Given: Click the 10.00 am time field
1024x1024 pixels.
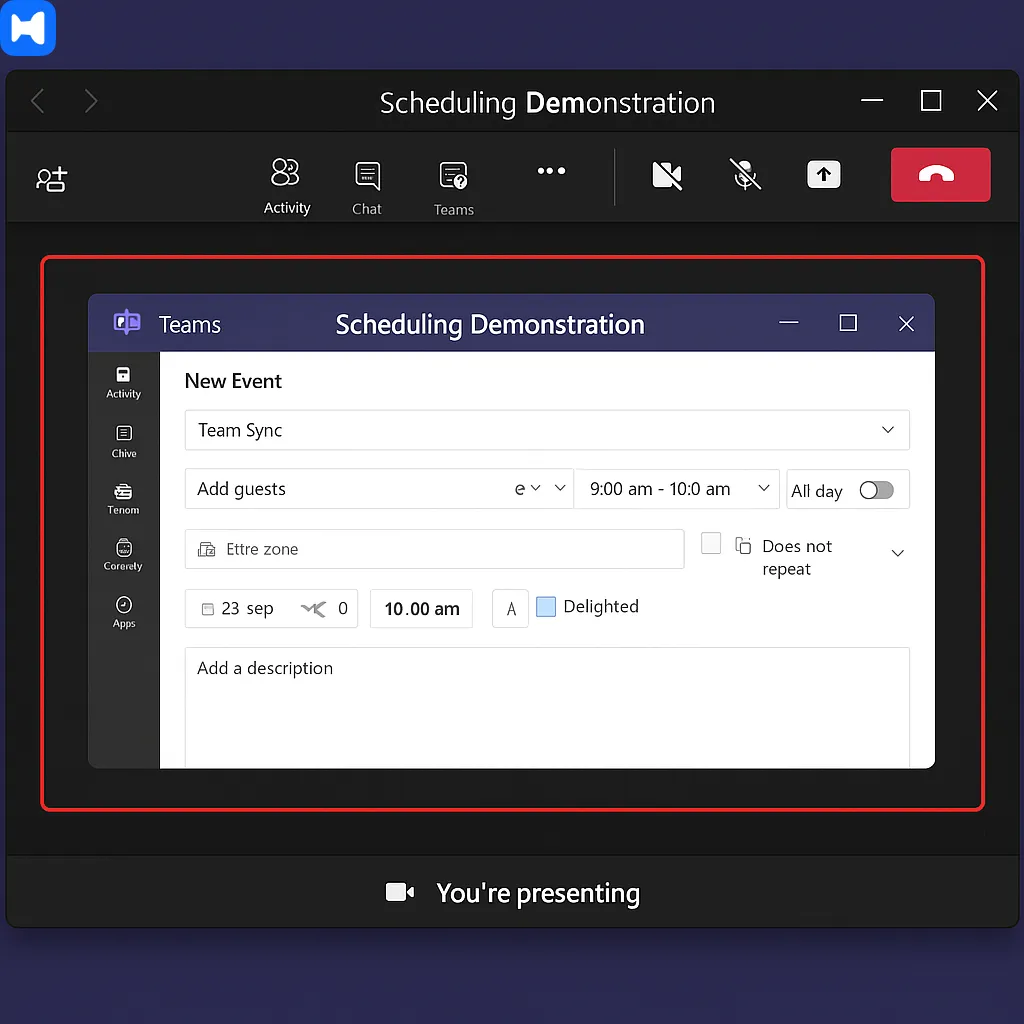Looking at the screenshot, I should (421, 609).
